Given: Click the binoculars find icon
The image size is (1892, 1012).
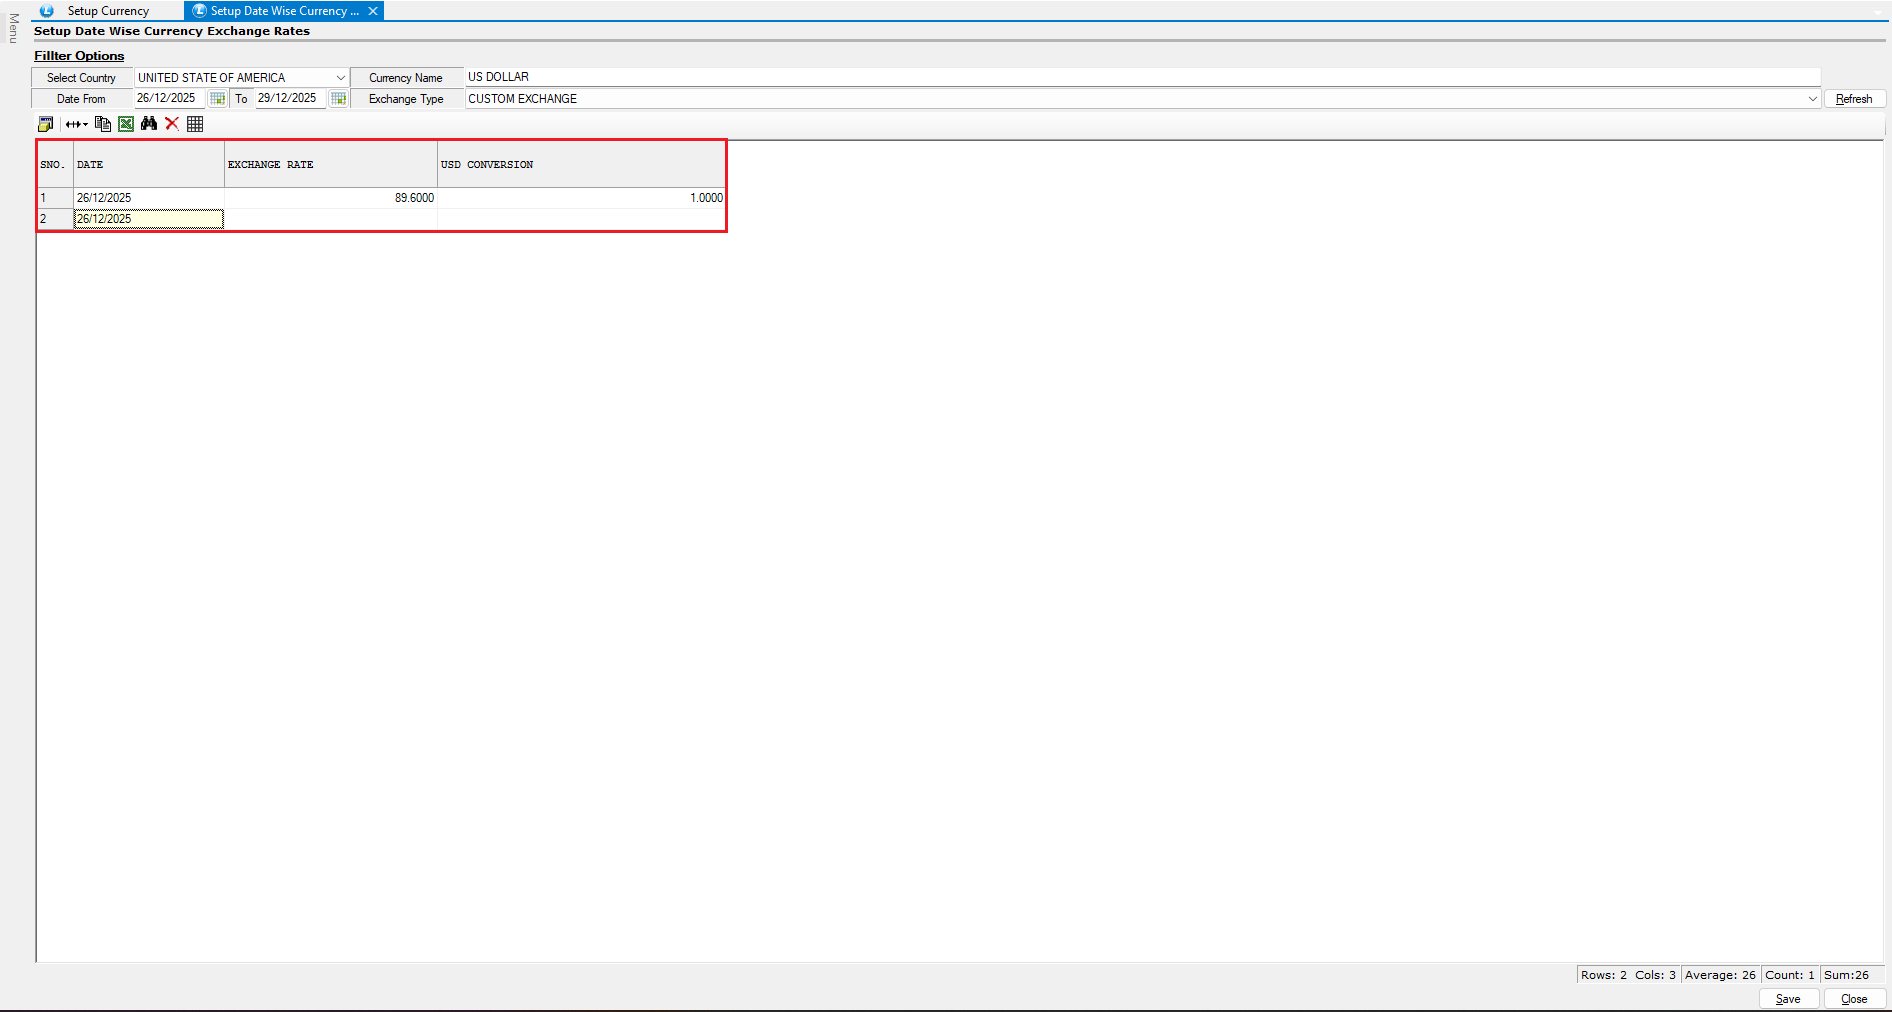Looking at the screenshot, I should [149, 124].
